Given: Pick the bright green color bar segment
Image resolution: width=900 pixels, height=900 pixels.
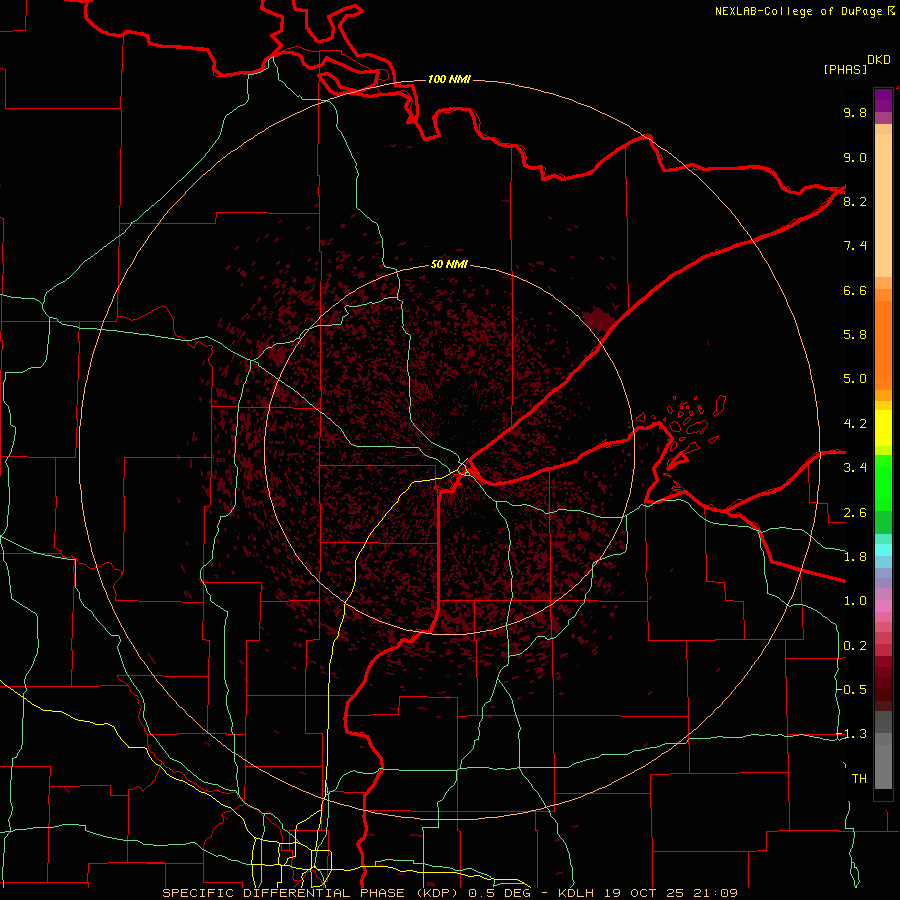Looking at the screenshot, I should pos(883,481).
